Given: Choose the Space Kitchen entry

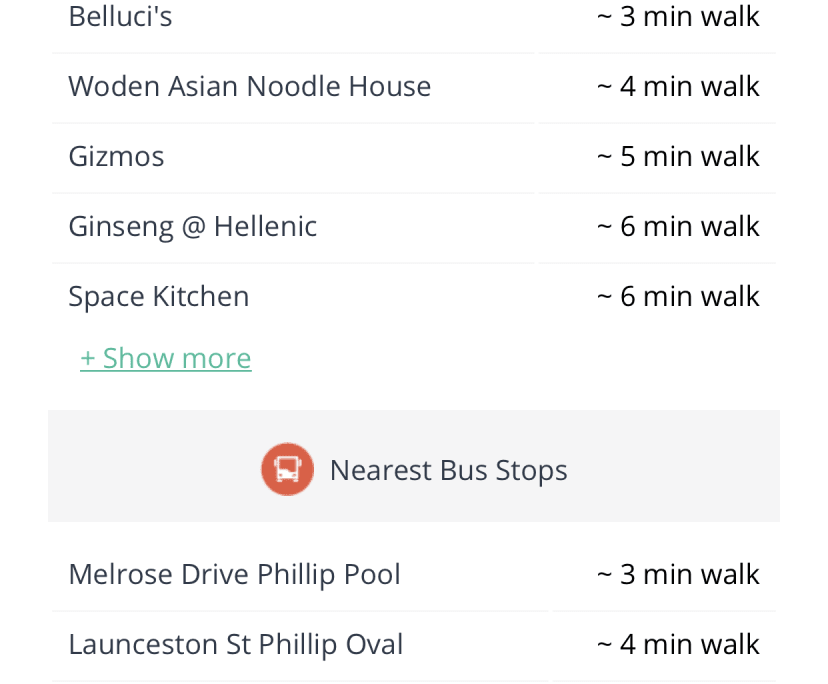Looking at the screenshot, I should [158, 296].
